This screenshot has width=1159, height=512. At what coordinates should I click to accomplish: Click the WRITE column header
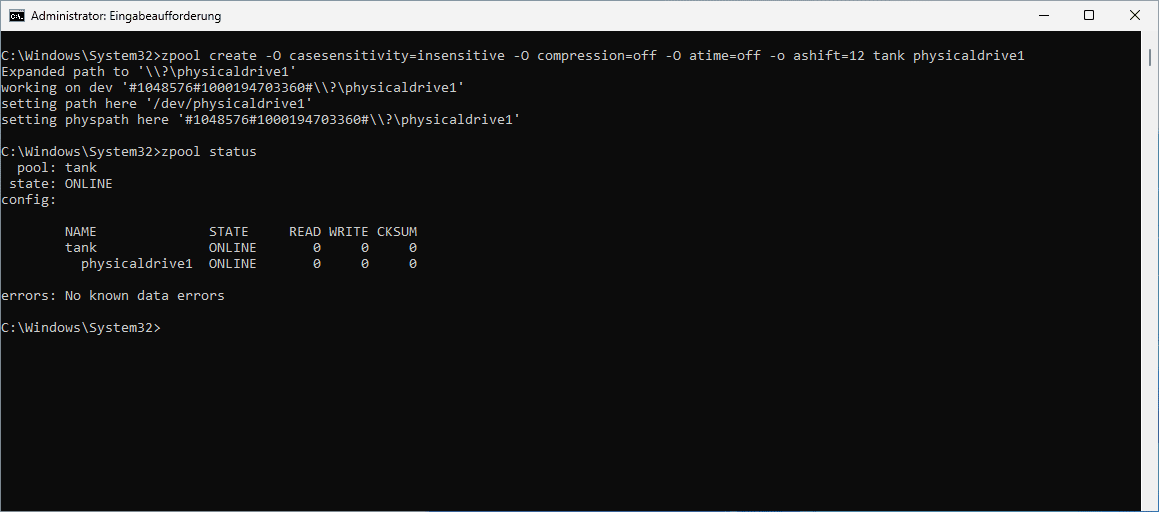[349, 231]
